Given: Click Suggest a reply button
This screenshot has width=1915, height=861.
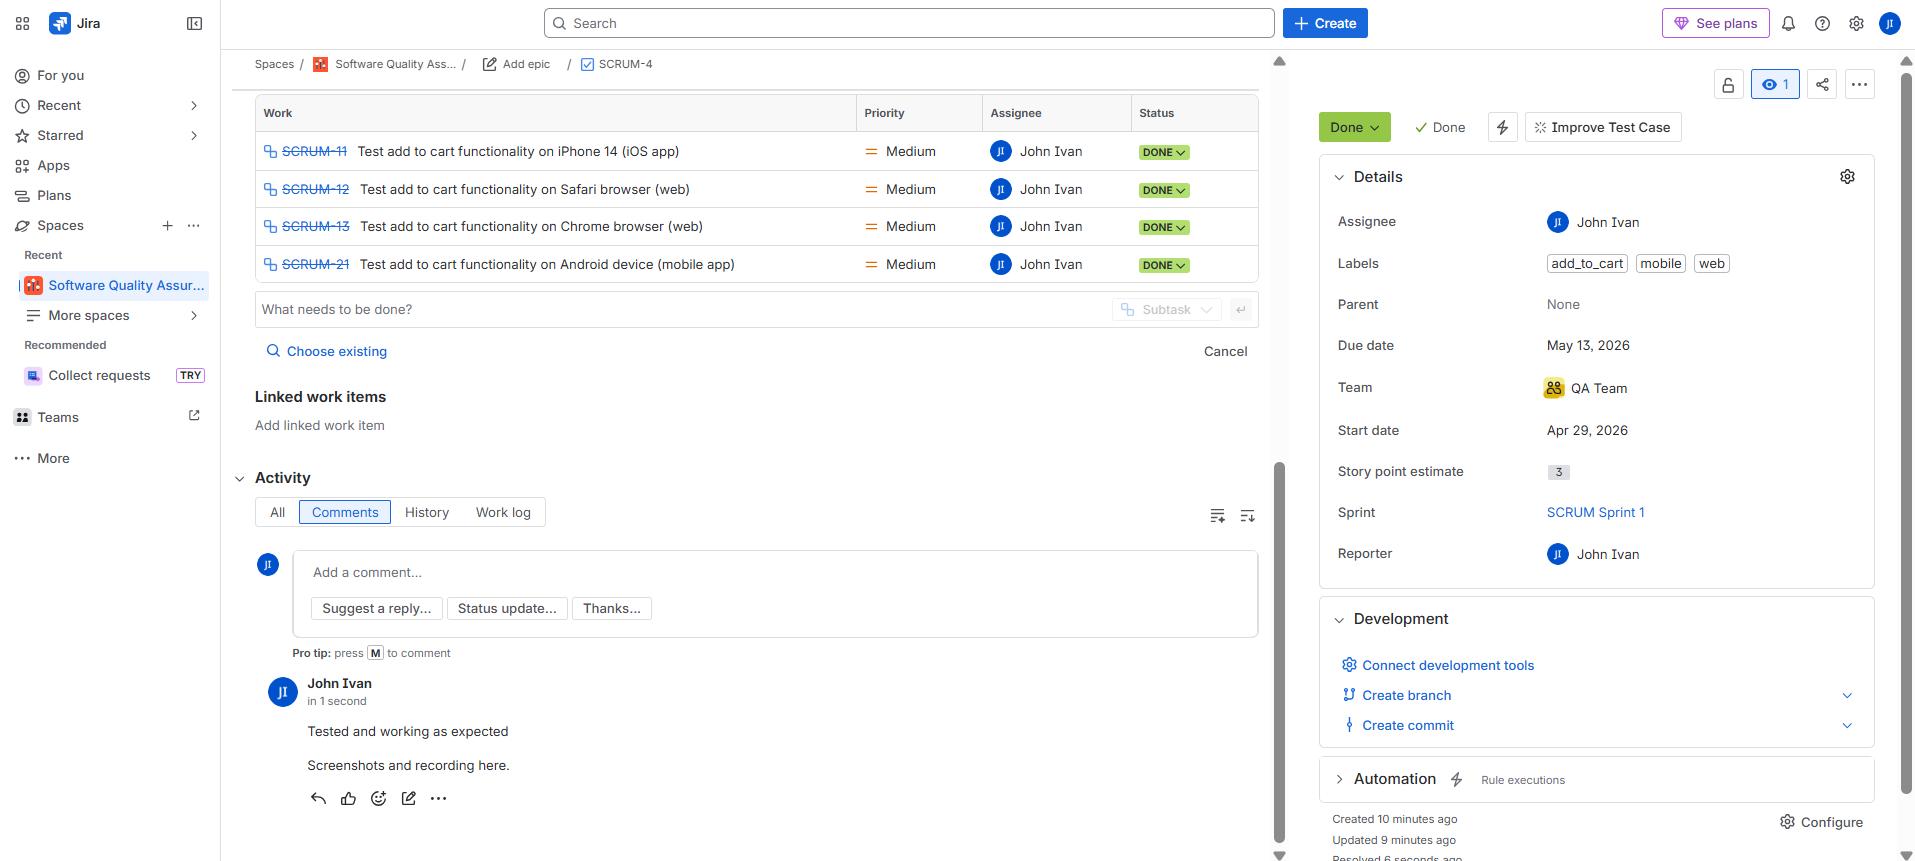Looking at the screenshot, I should 376,608.
